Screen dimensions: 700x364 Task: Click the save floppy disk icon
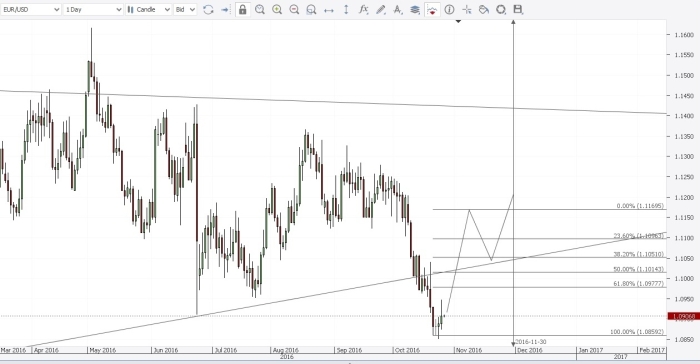pos(518,9)
